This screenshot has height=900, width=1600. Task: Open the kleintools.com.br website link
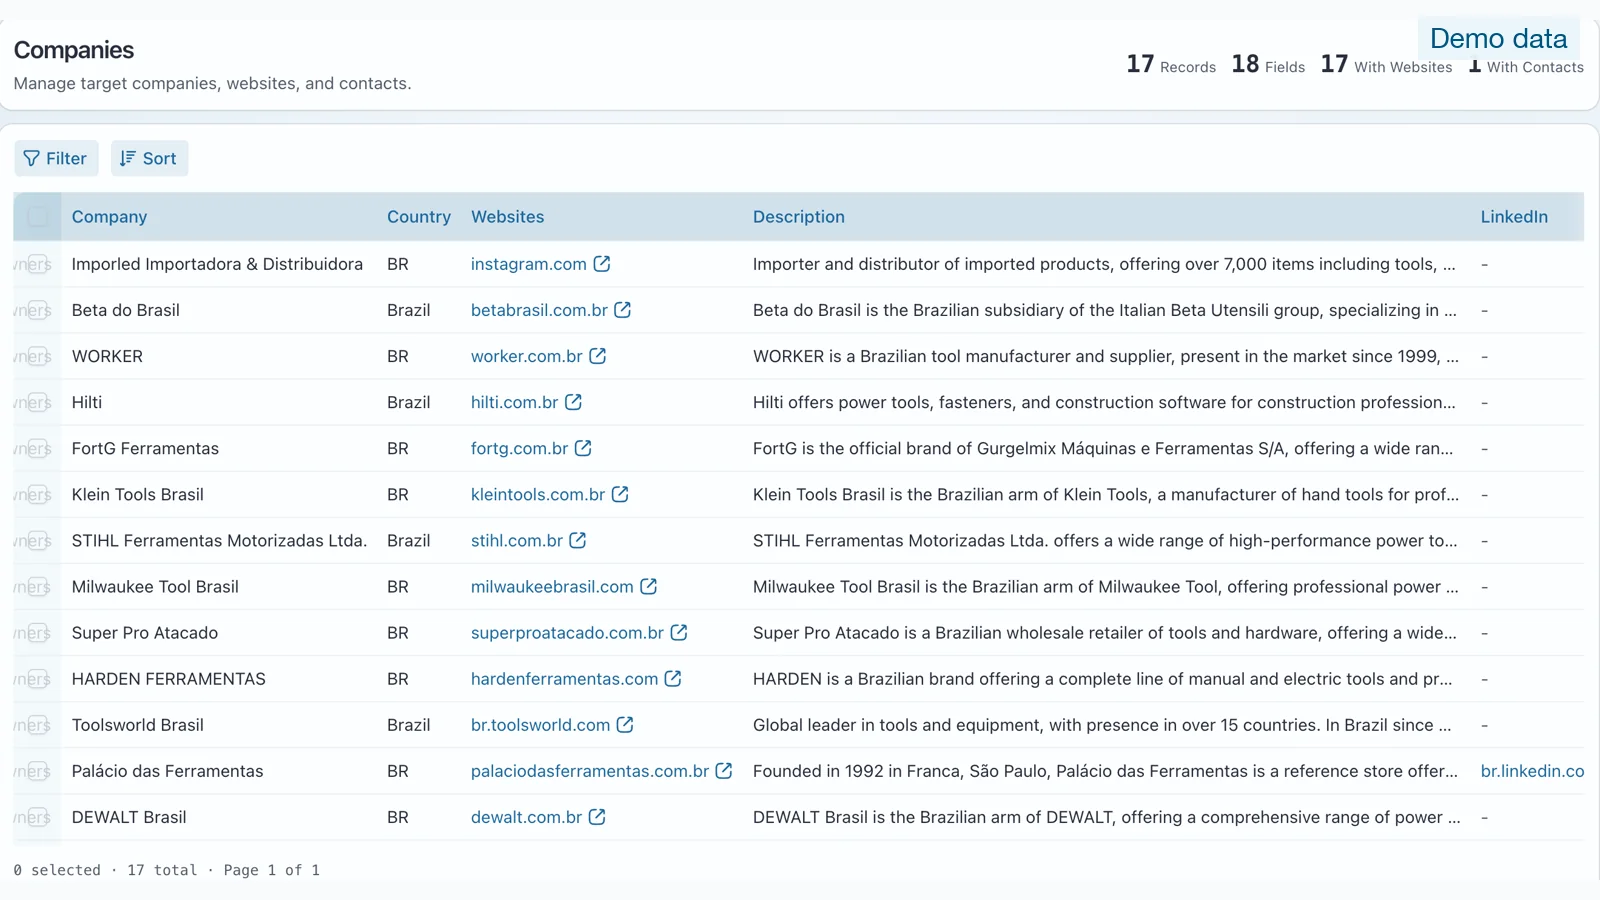click(x=538, y=494)
